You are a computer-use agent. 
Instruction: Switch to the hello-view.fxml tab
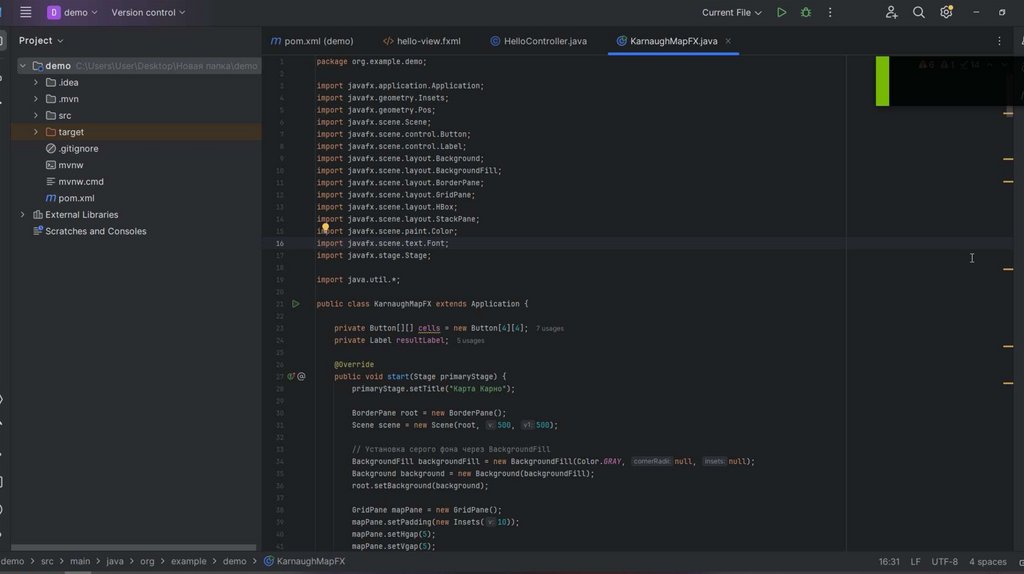[x=428, y=41]
